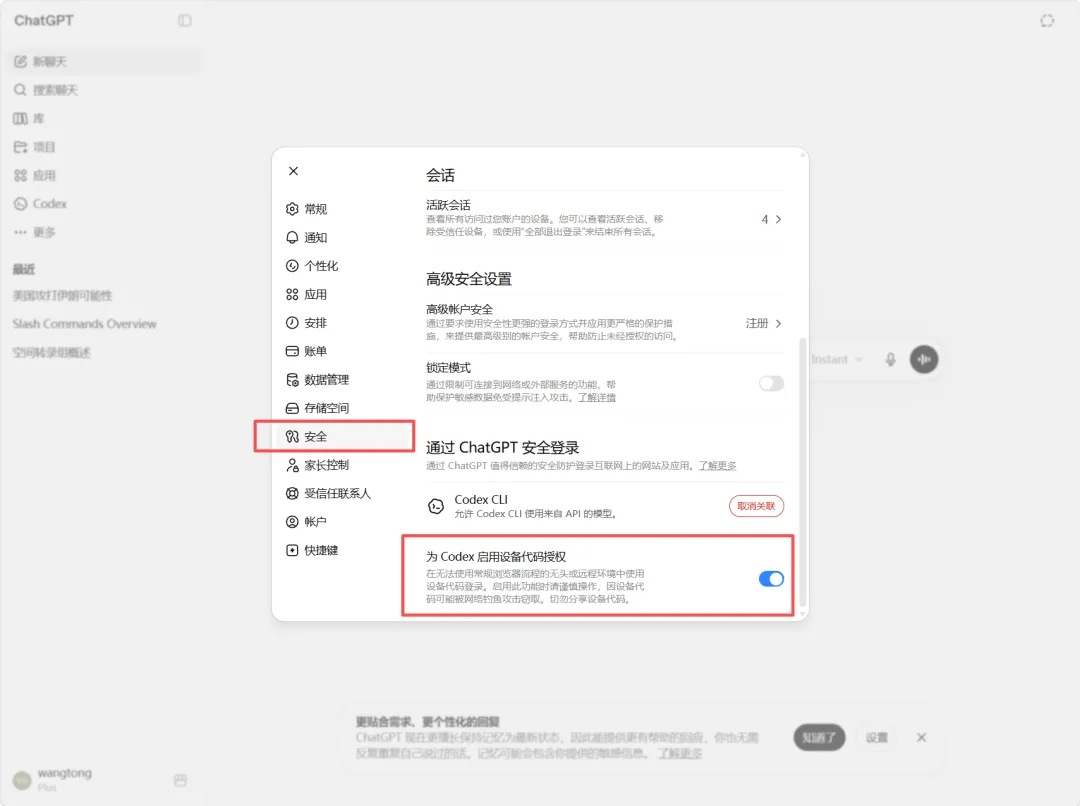Screen dimensions: 1080x806
Task: Click the 最近 section heading
Action: pyautogui.click(x=23, y=269)
